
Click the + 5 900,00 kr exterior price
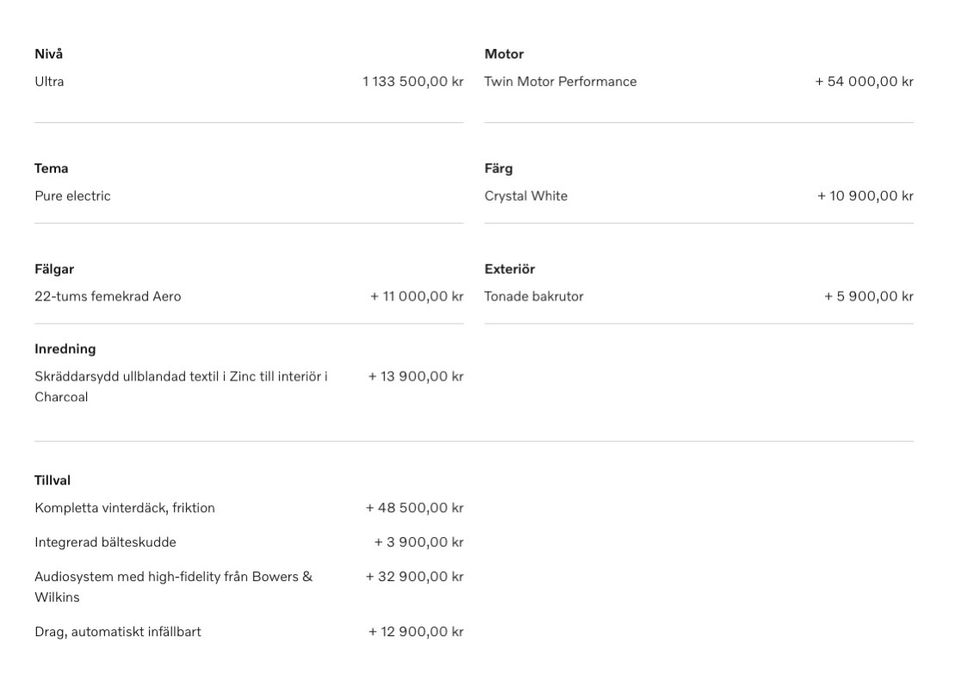[x=868, y=297]
